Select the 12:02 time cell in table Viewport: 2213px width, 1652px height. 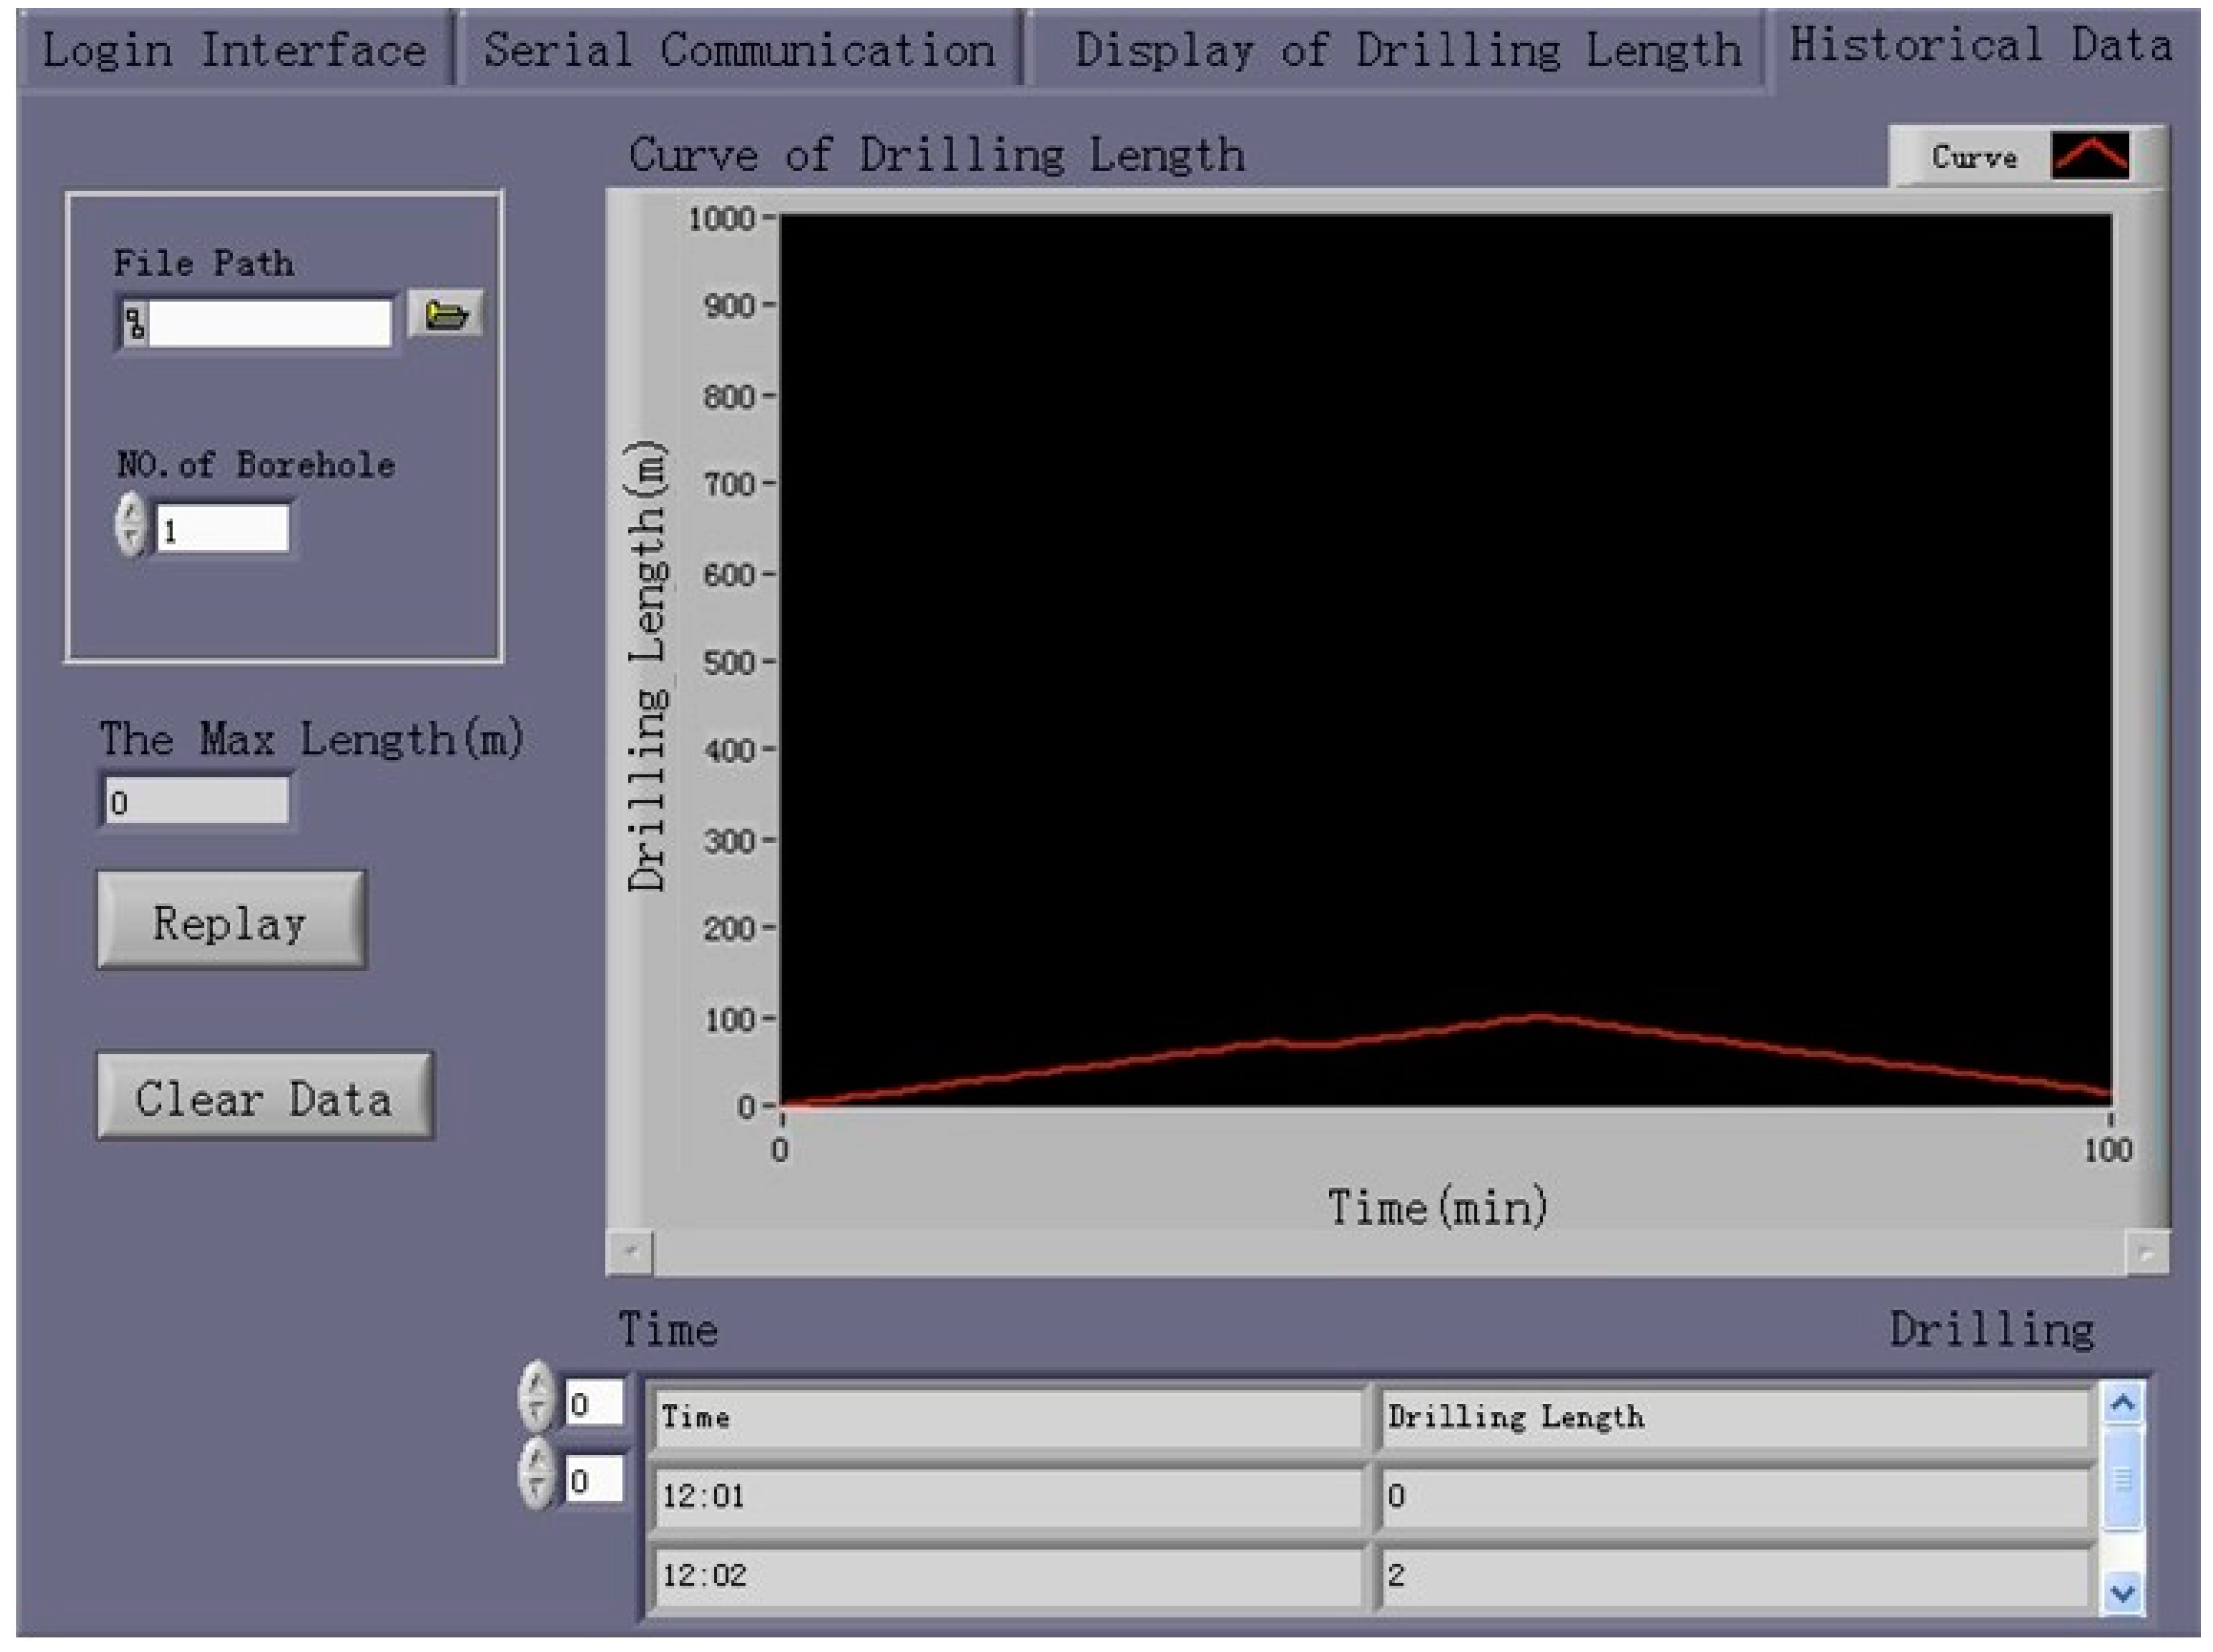[x=1005, y=1577]
